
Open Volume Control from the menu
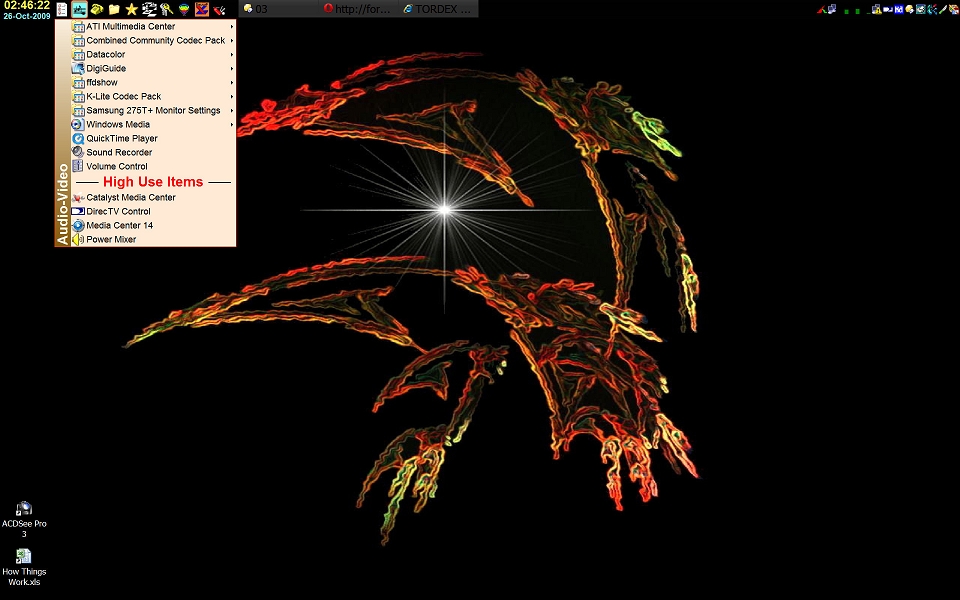pos(116,167)
